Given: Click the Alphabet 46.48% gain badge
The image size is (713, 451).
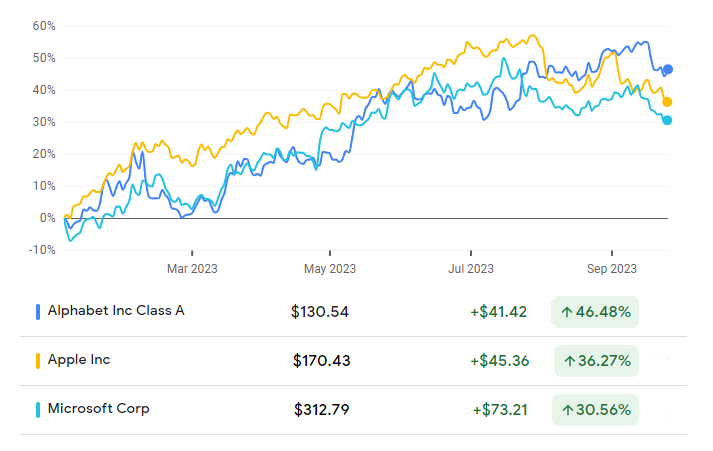Looking at the screenshot, I should point(595,312).
